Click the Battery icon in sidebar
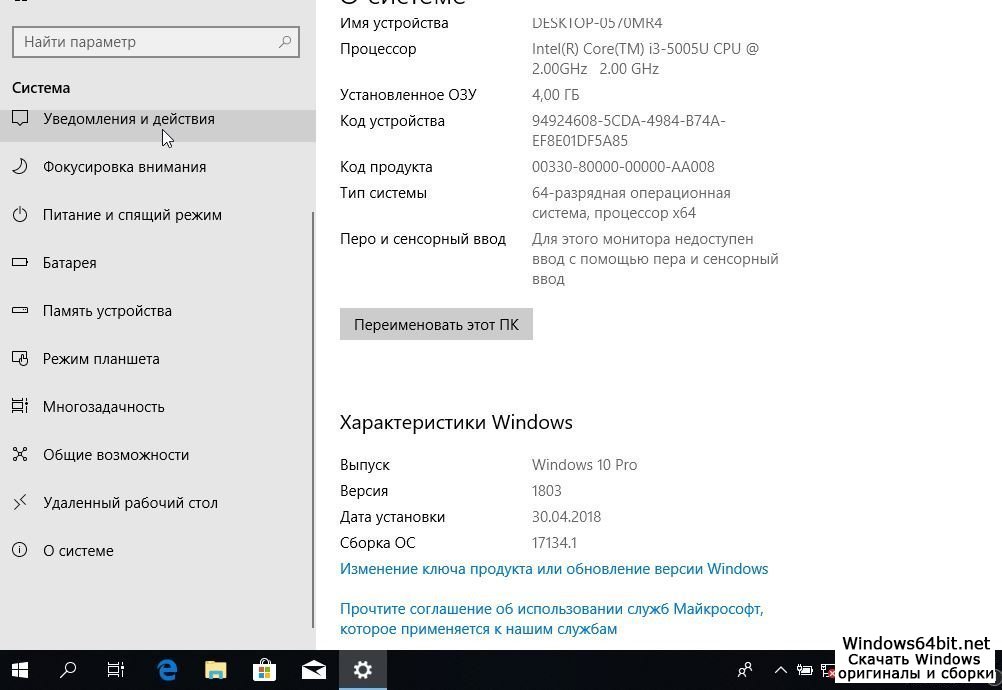The image size is (1002, 690). 19,263
